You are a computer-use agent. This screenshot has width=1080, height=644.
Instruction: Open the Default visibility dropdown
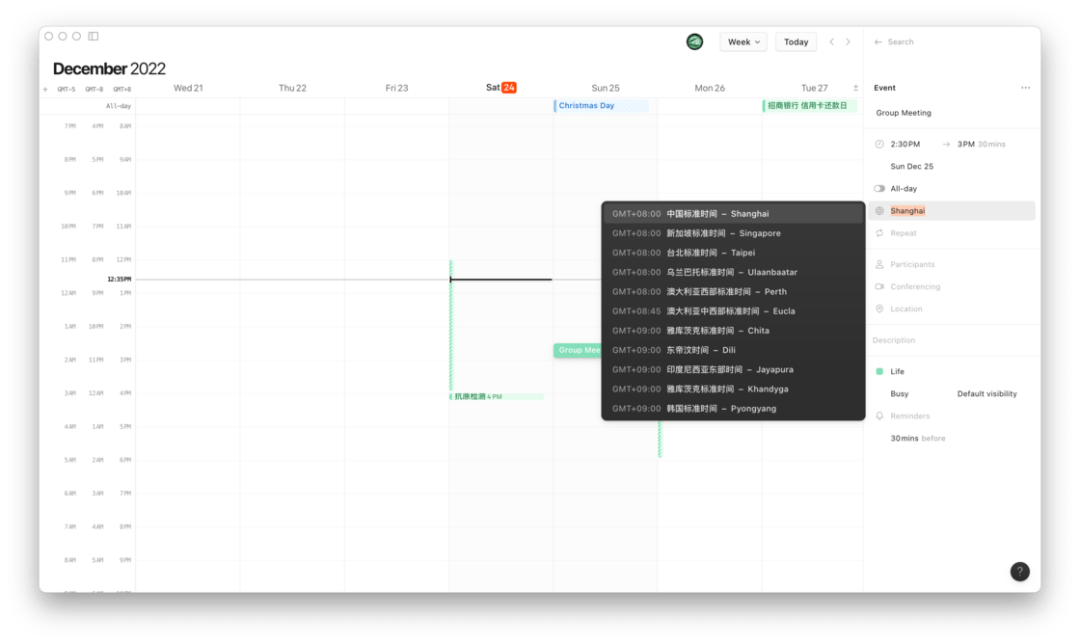coord(987,393)
